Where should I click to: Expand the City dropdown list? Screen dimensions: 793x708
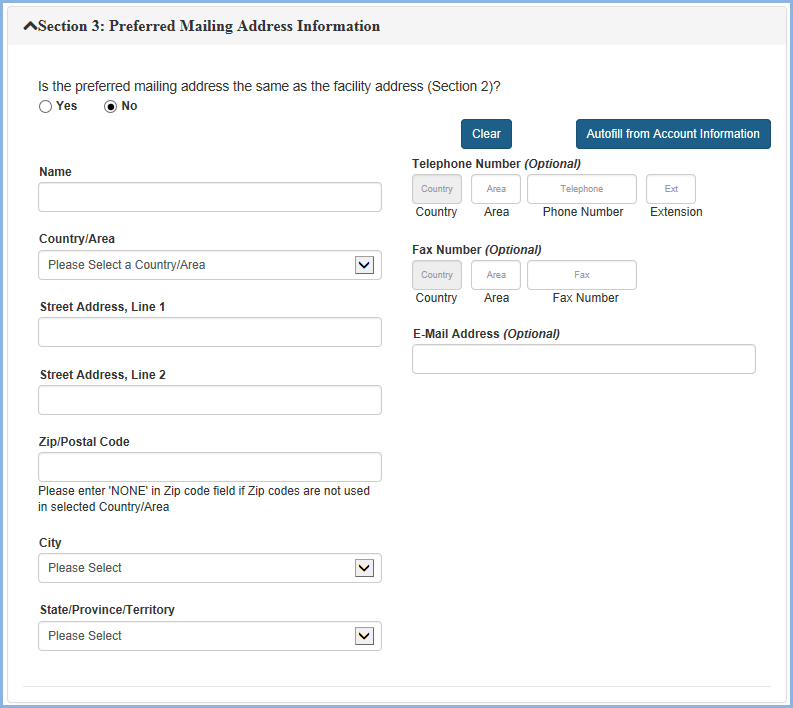[x=210, y=568]
